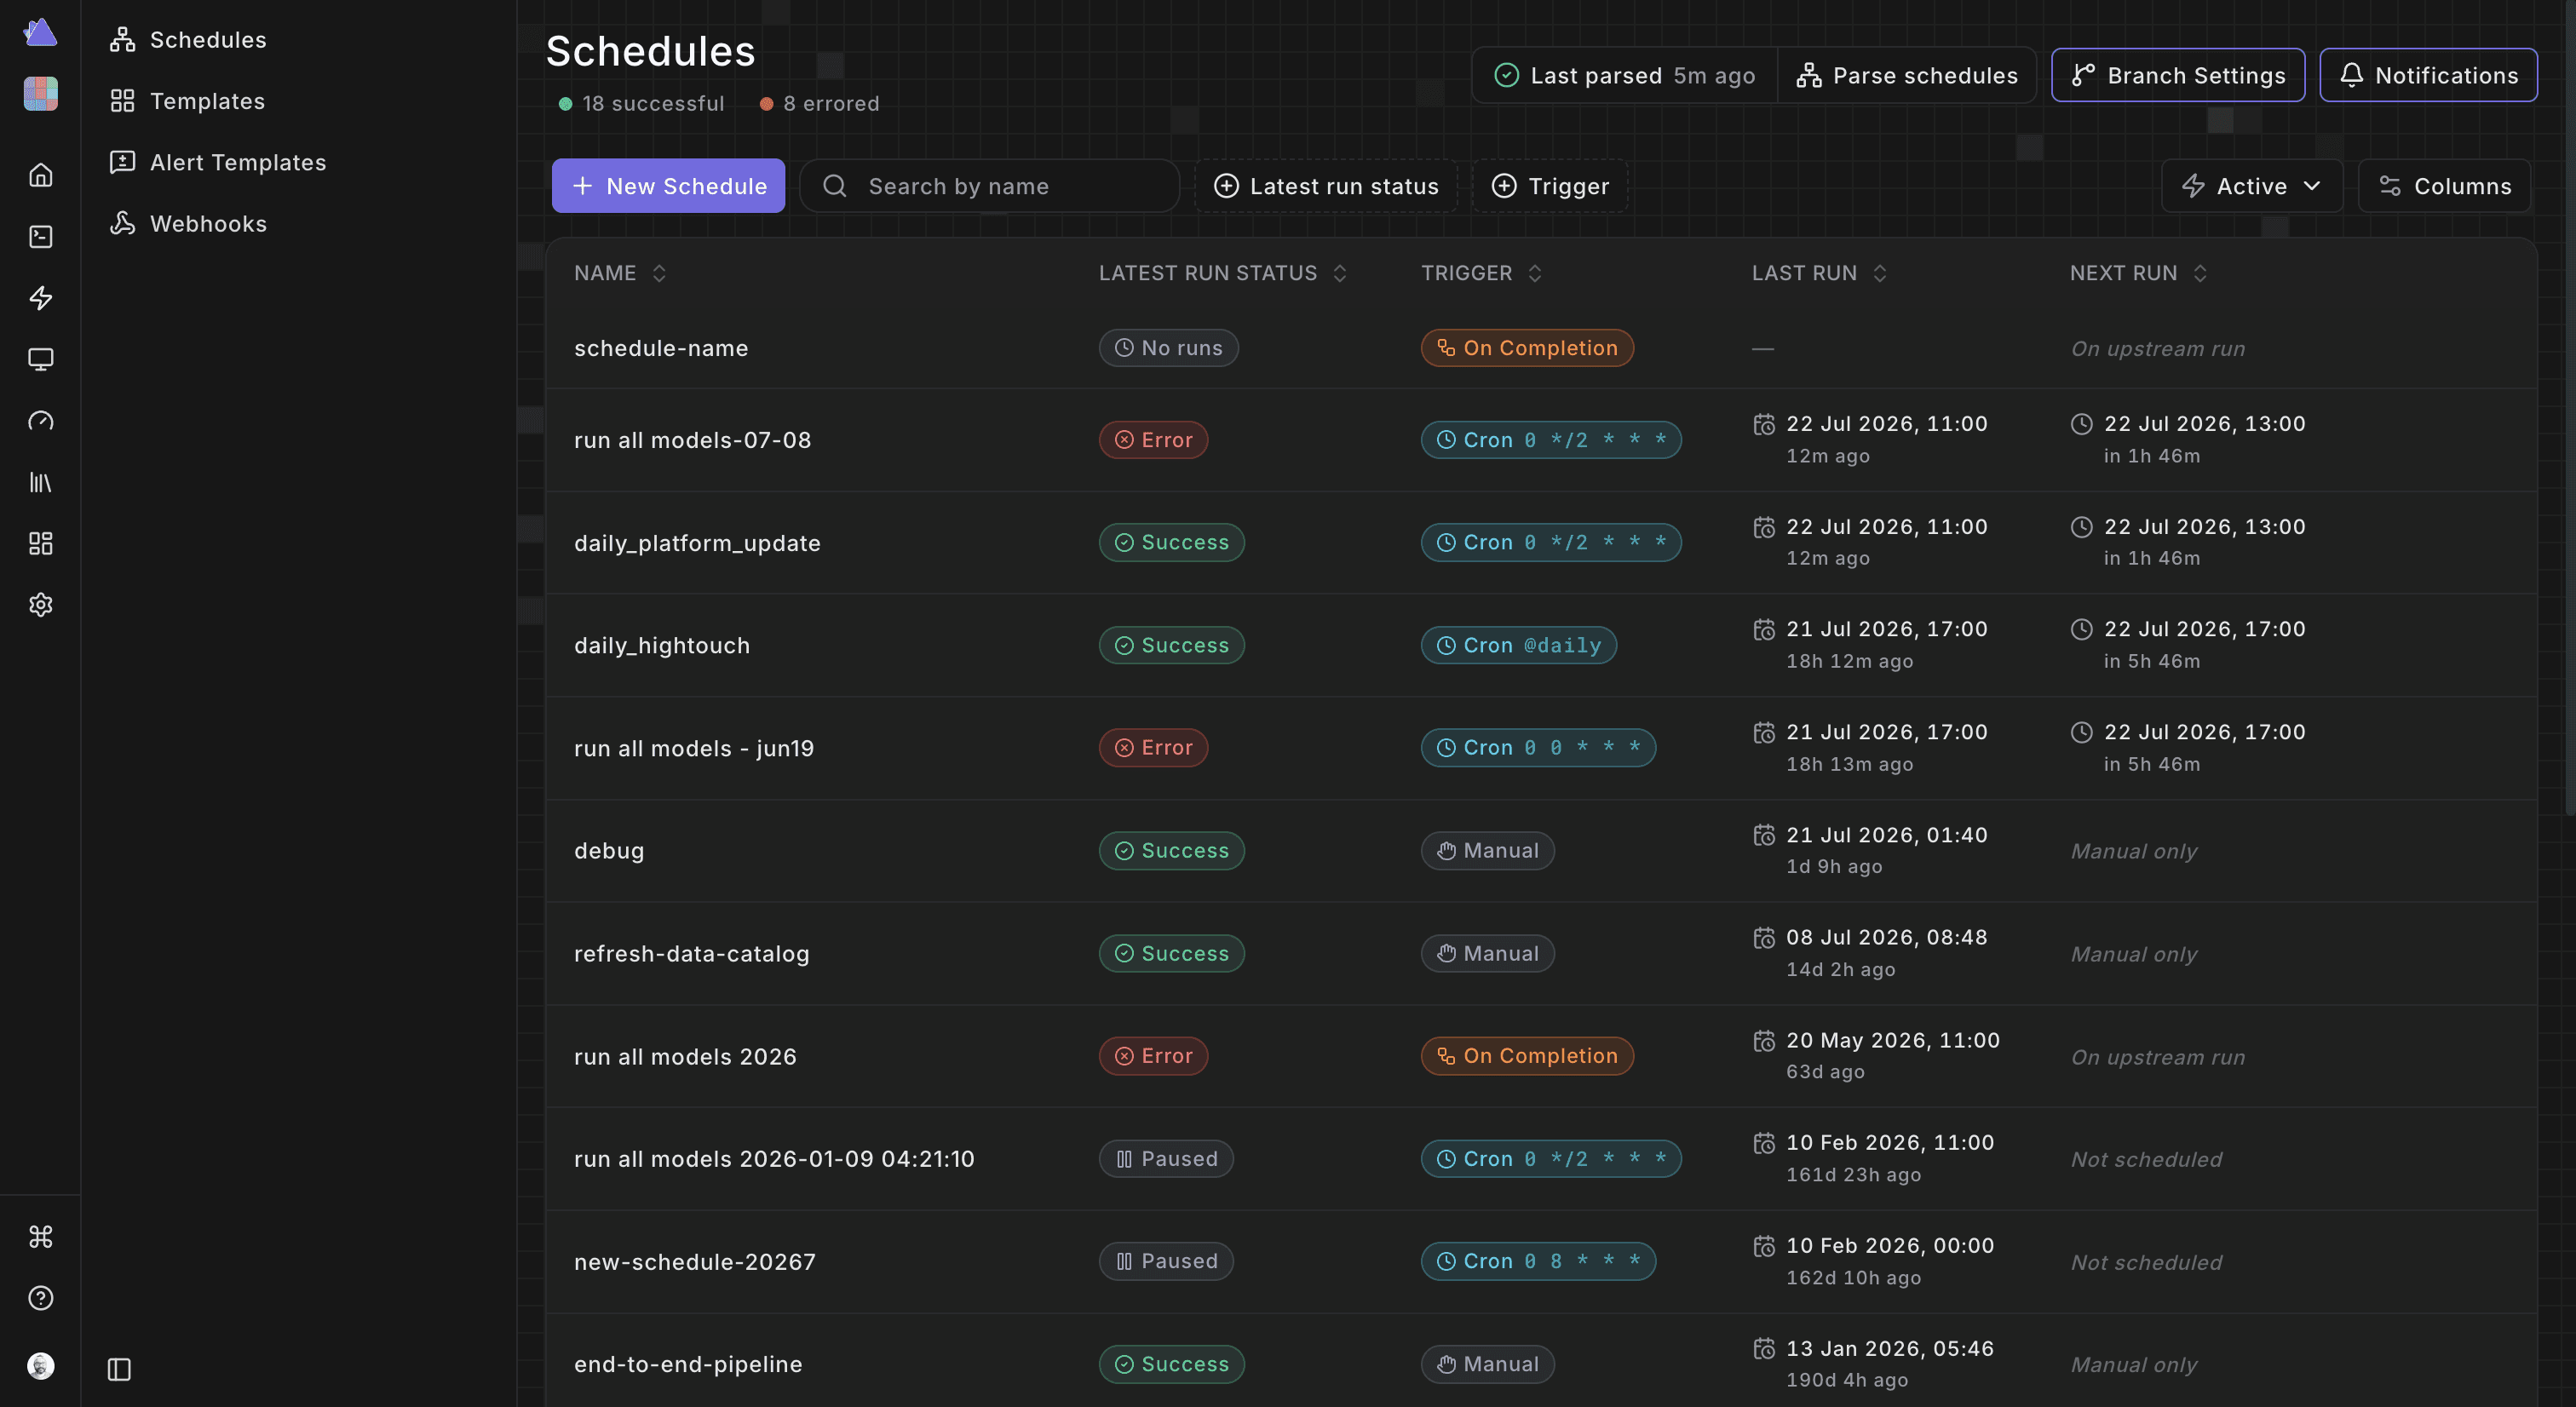
Task: Add the Latest run status filter
Action: [x=1325, y=186]
